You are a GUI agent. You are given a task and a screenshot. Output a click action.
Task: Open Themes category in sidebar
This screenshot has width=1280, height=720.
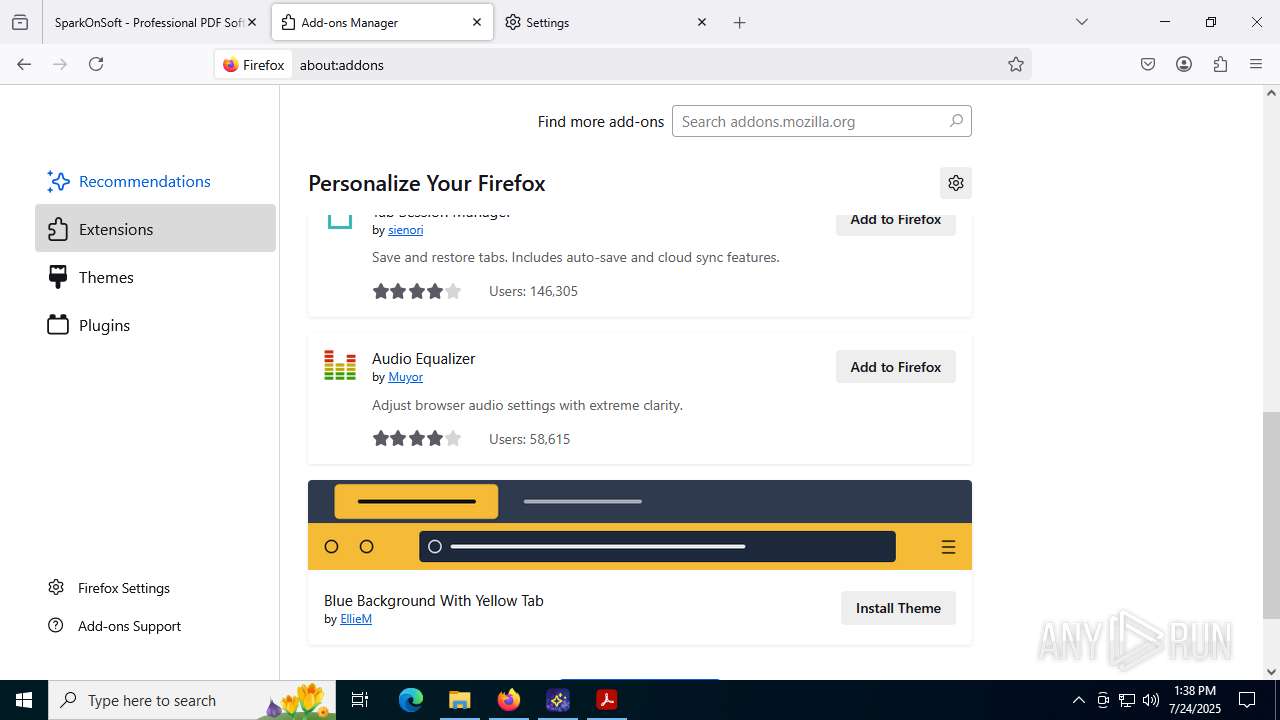coord(155,277)
